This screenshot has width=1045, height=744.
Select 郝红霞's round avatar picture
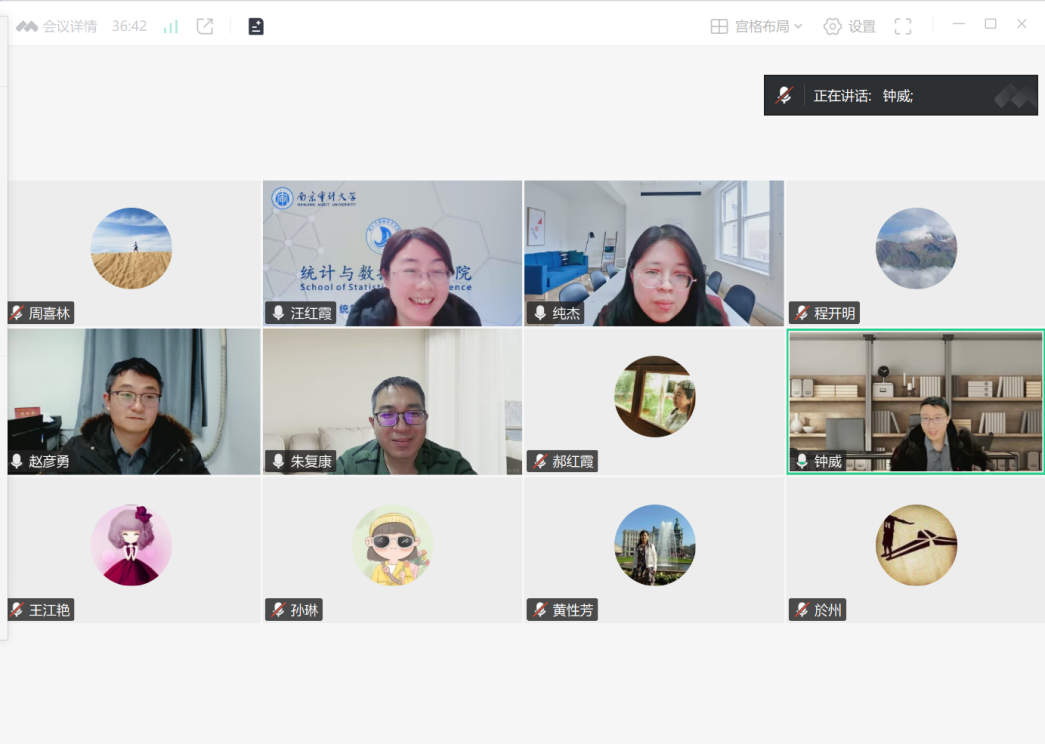pos(654,397)
